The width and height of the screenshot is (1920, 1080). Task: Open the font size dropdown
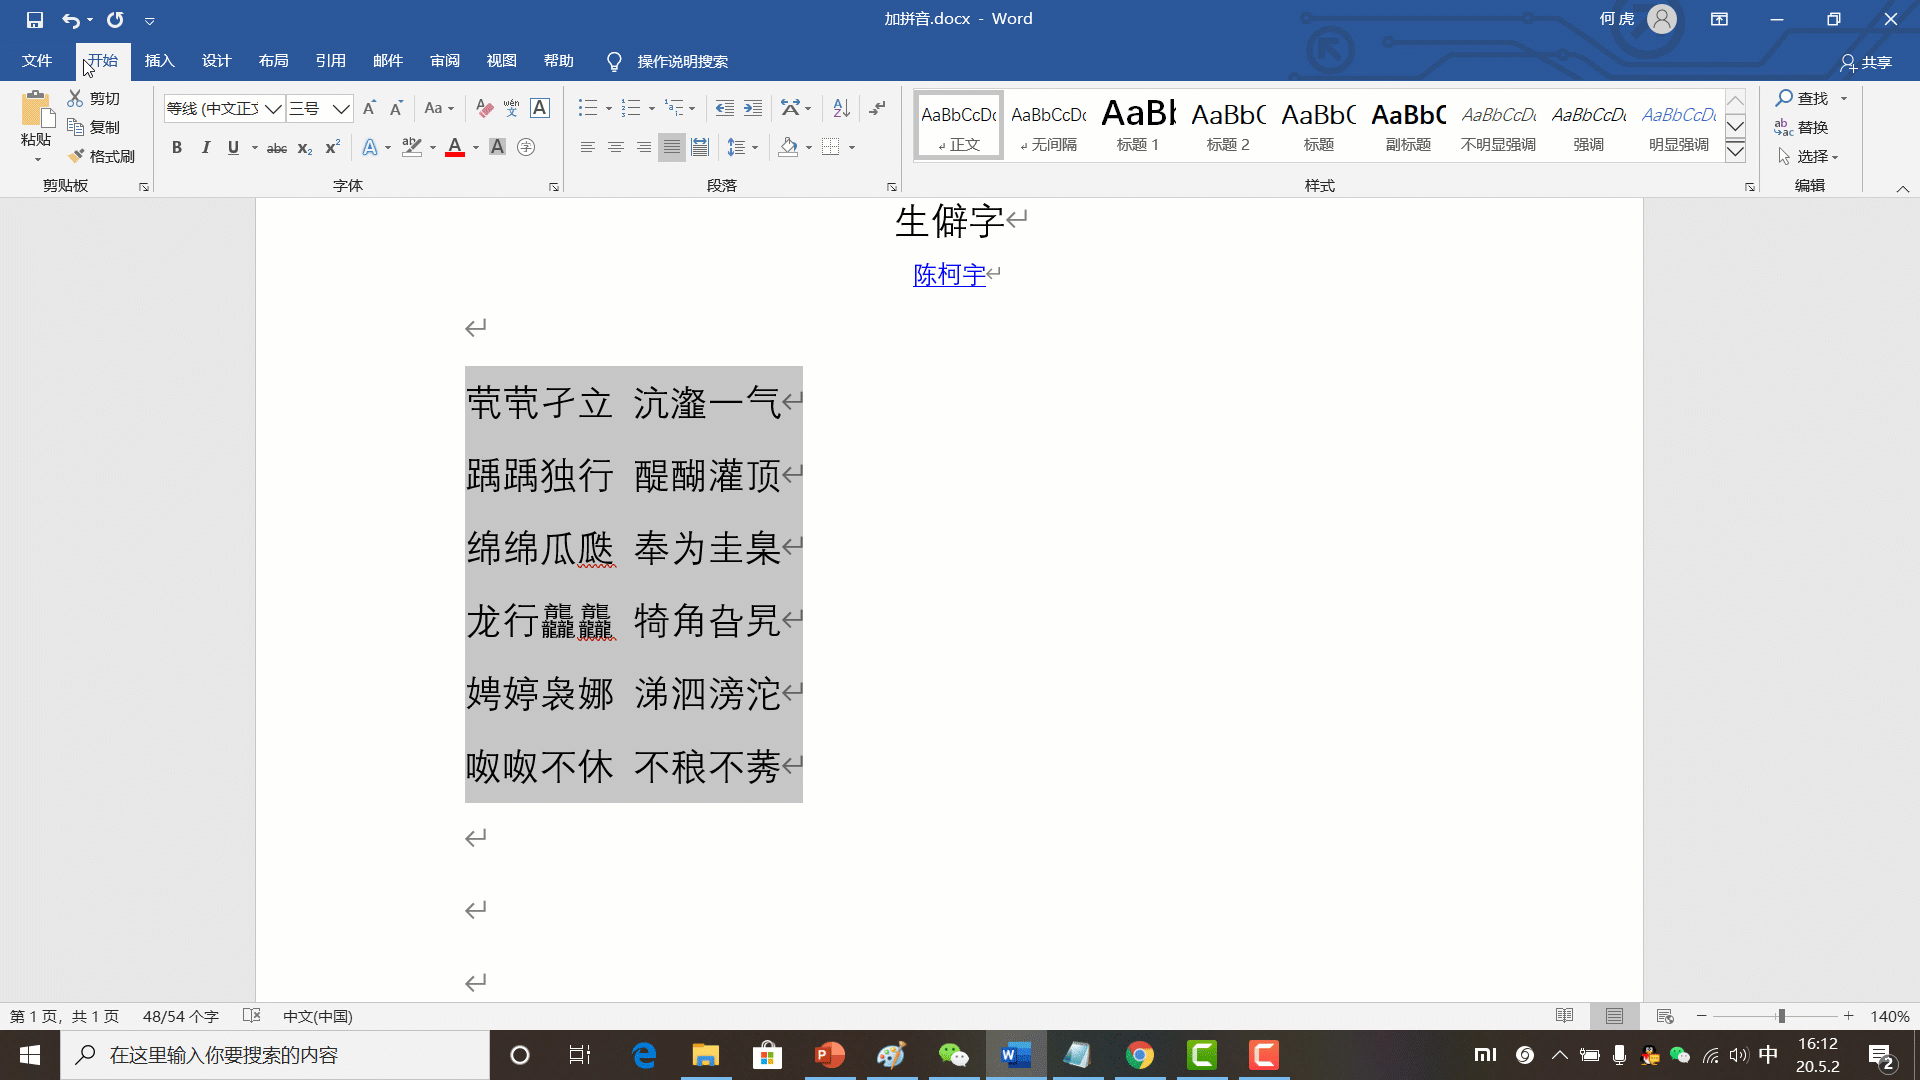(341, 108)
